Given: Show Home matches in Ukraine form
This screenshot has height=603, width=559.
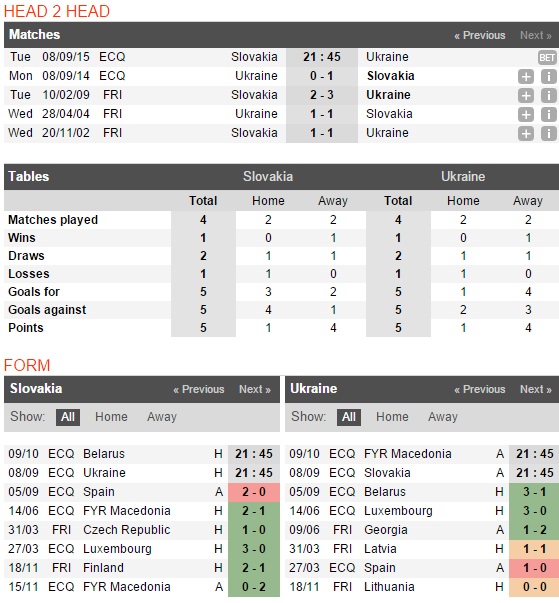Looking at the screenshot, I should click(x=392, y=417).
